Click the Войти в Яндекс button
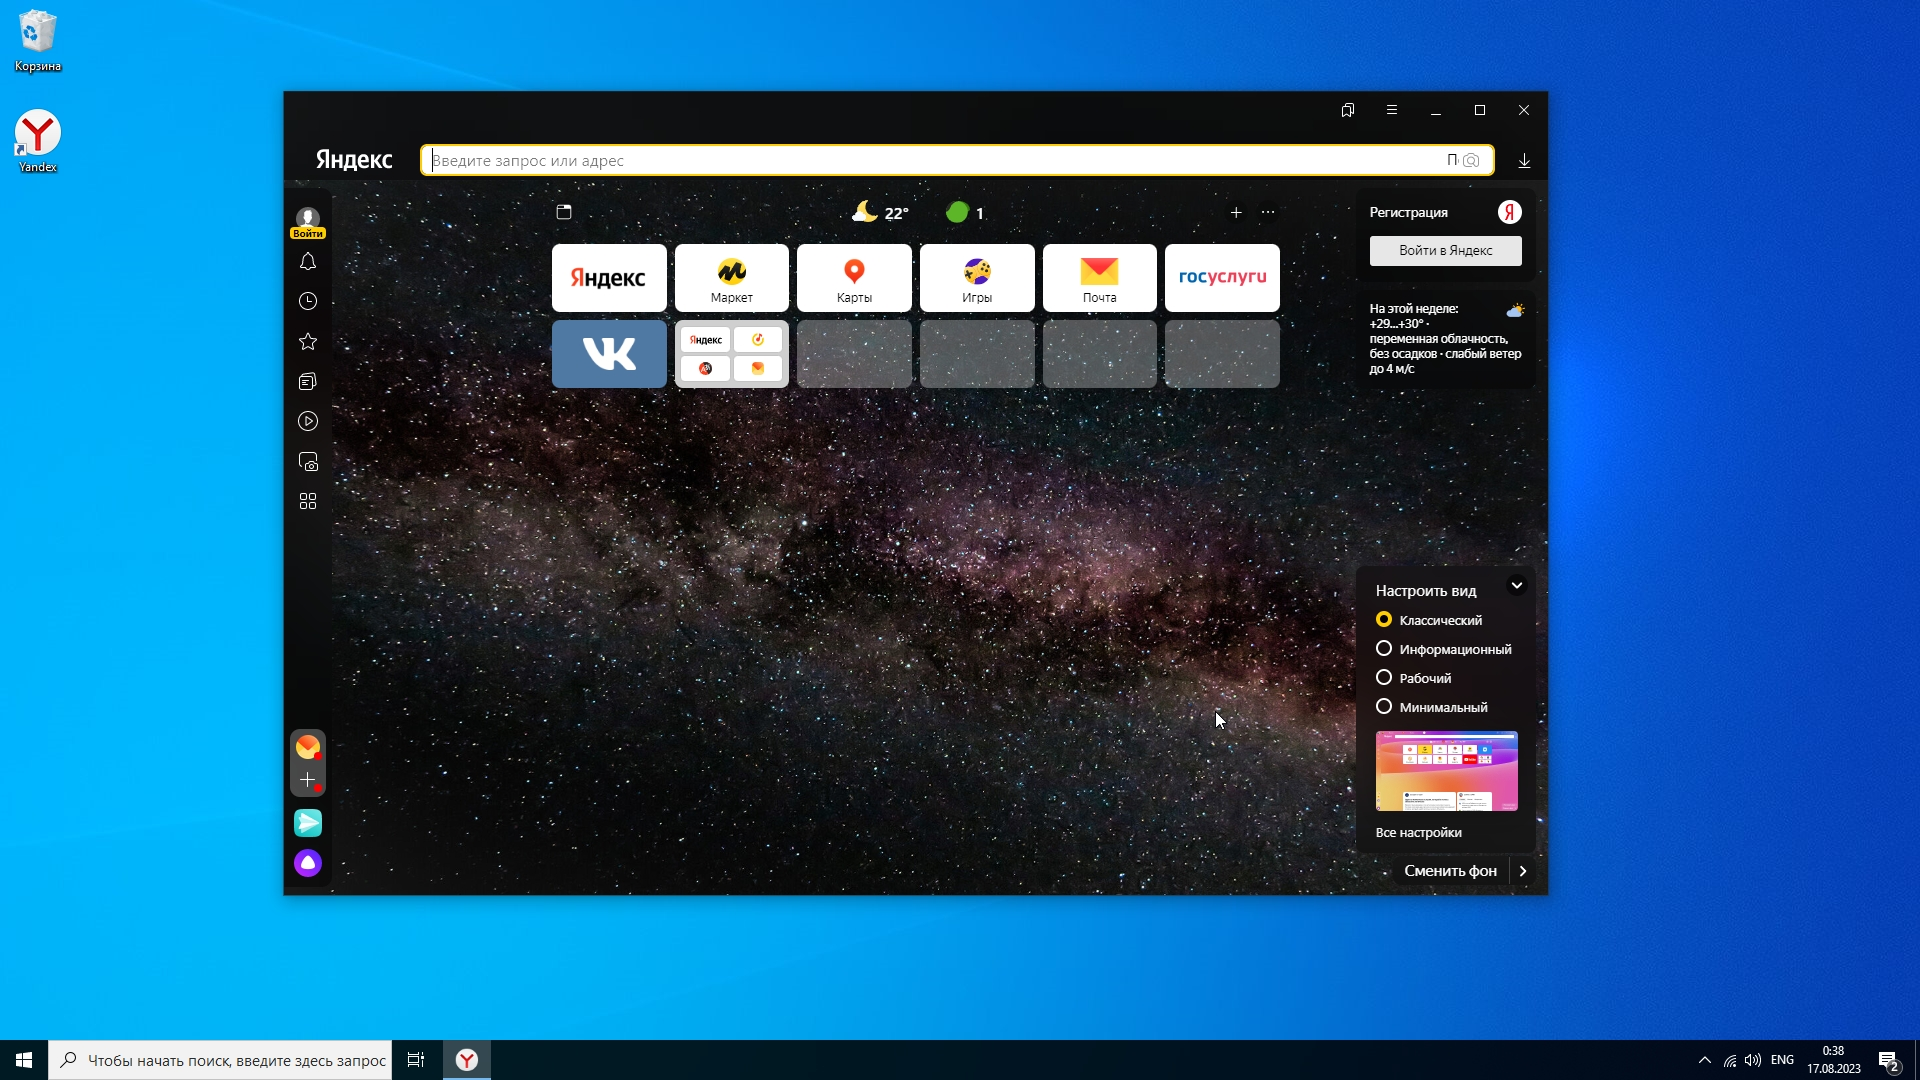The height and width of the screenshot is (1080, 1920). pyautogui.click(x=1445, y=251)
